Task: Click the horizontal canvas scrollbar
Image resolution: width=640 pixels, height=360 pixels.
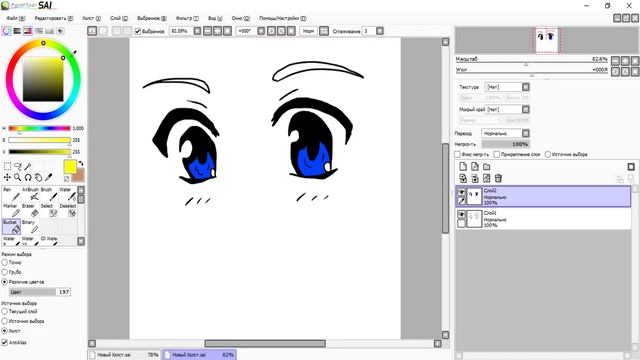Action: click(265, 344)
